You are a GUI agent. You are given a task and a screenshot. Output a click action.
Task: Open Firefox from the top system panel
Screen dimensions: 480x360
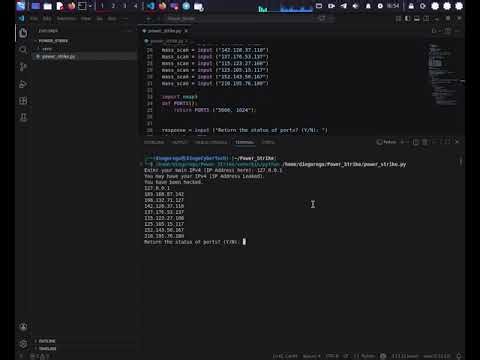[71, 6]
